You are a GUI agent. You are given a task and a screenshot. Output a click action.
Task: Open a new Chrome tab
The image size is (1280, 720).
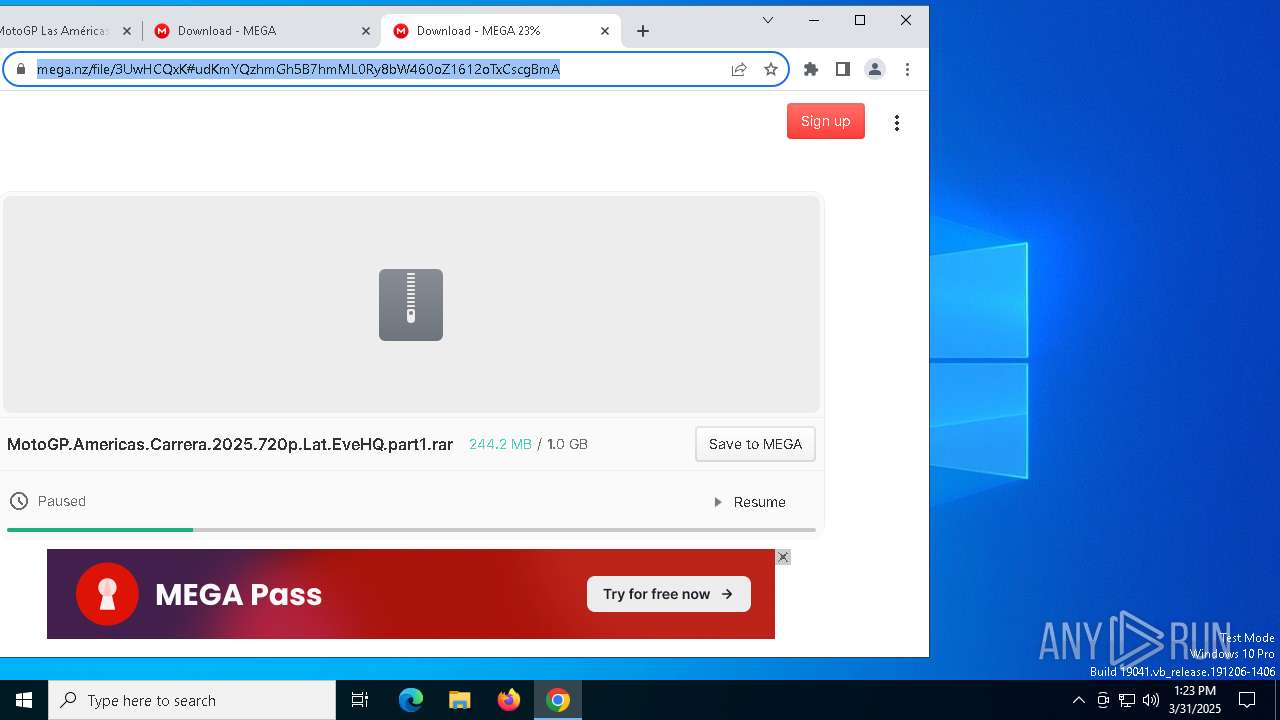click(643, 31)
